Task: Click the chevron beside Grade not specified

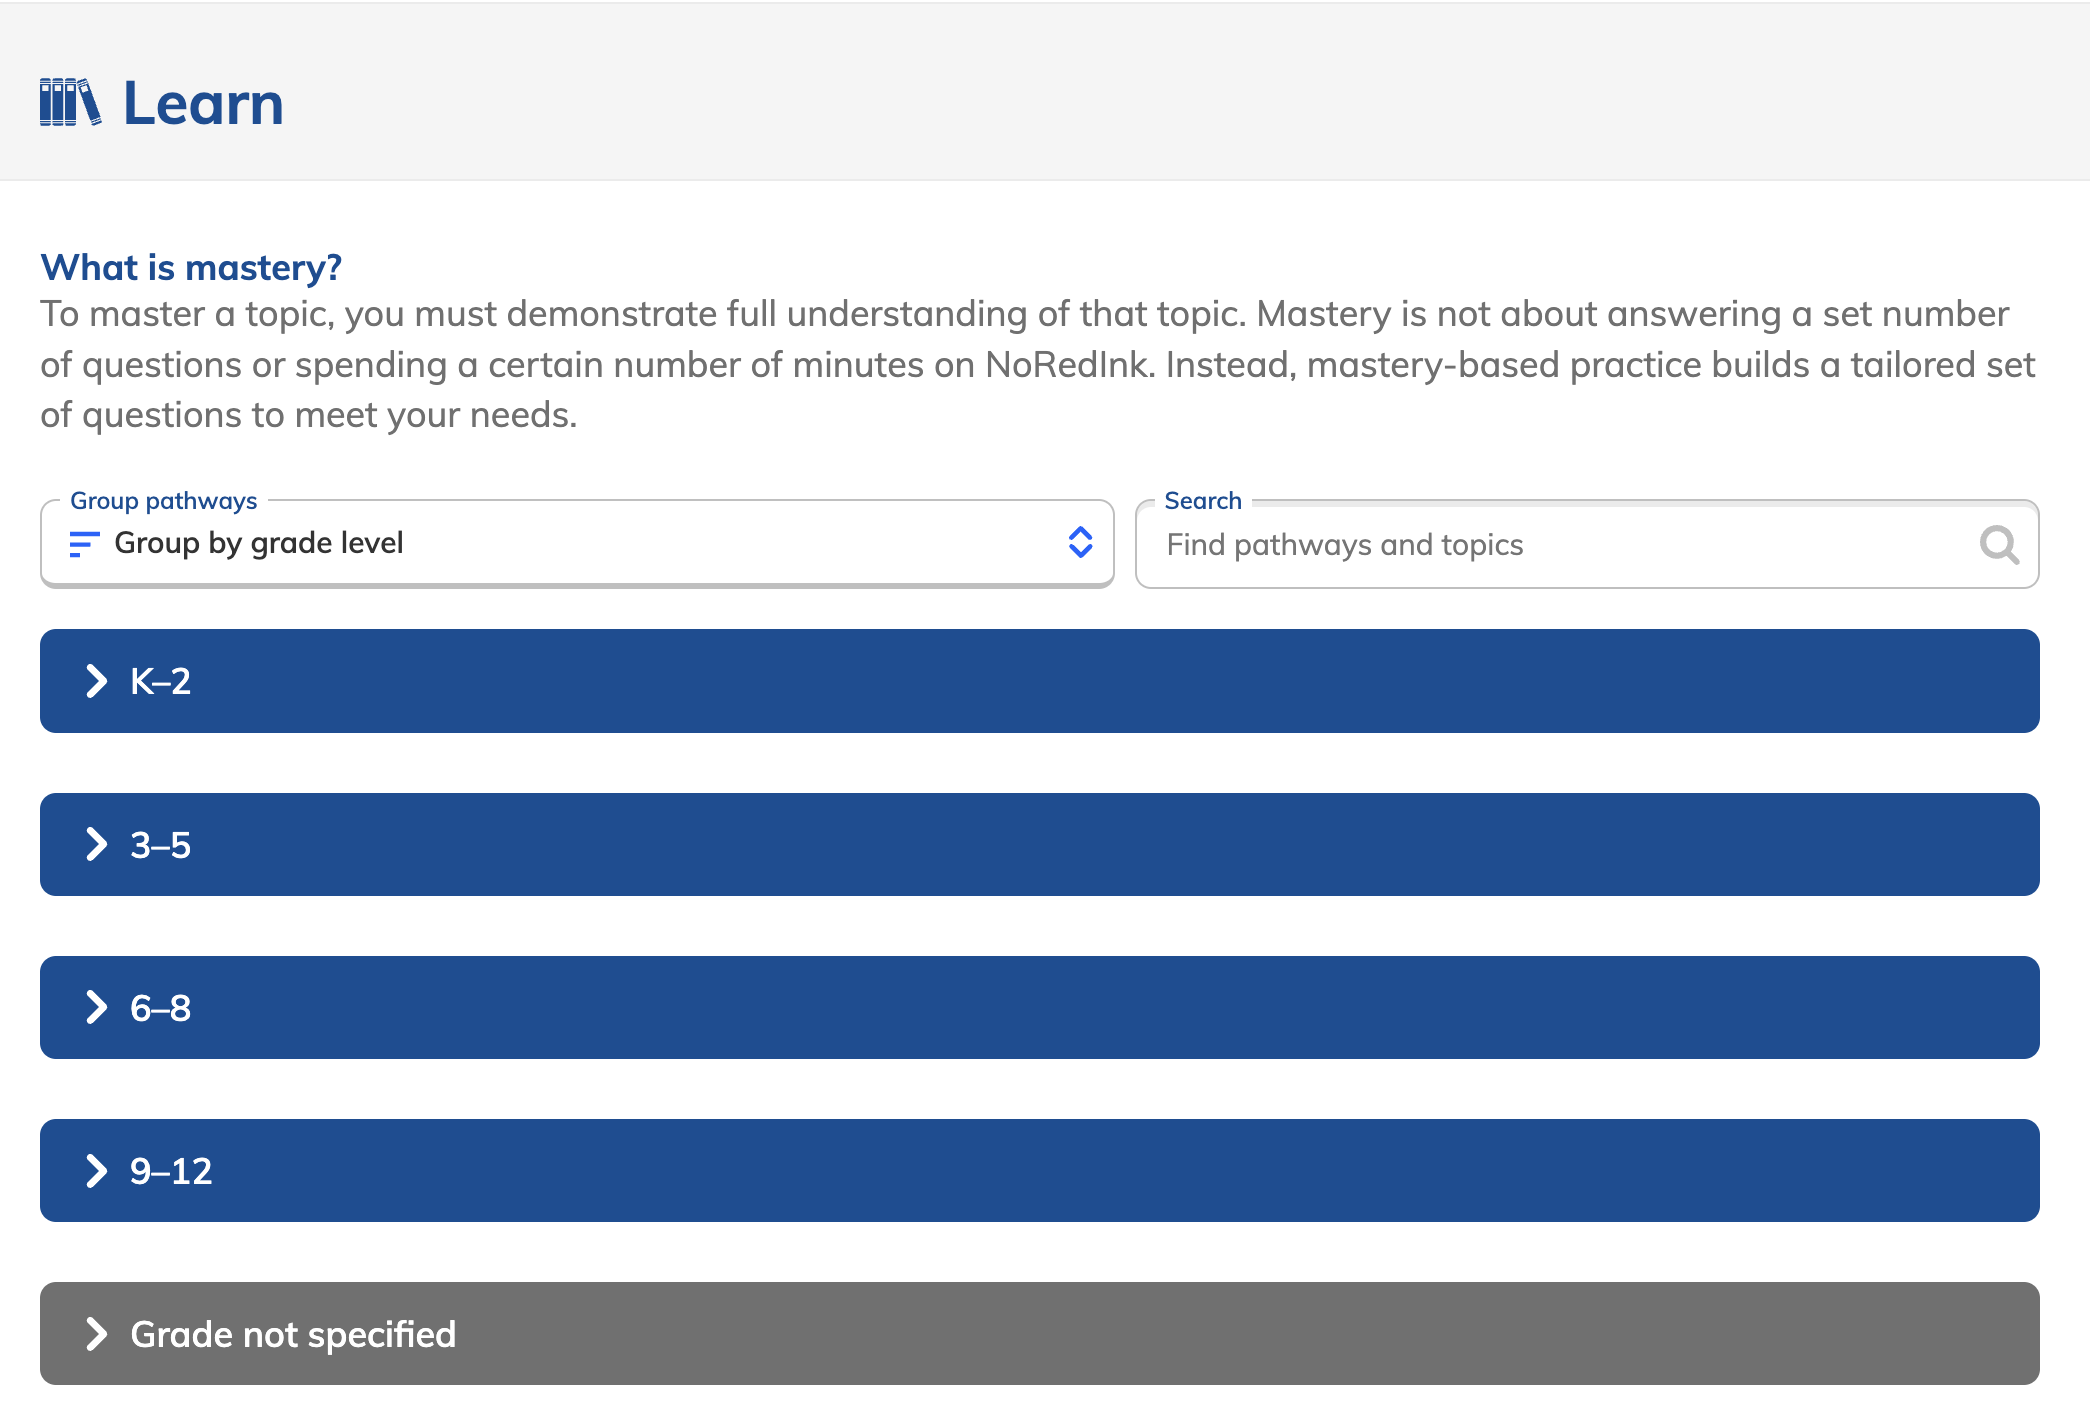Action: point(96,1333)
